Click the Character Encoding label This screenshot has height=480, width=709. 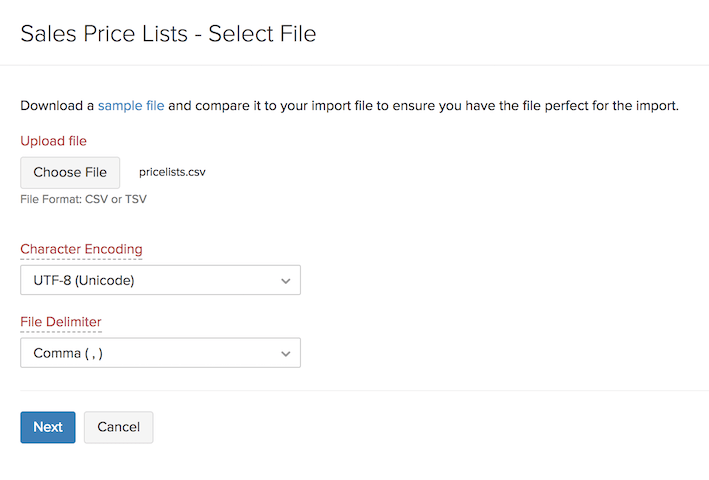[x=81, y=249]
